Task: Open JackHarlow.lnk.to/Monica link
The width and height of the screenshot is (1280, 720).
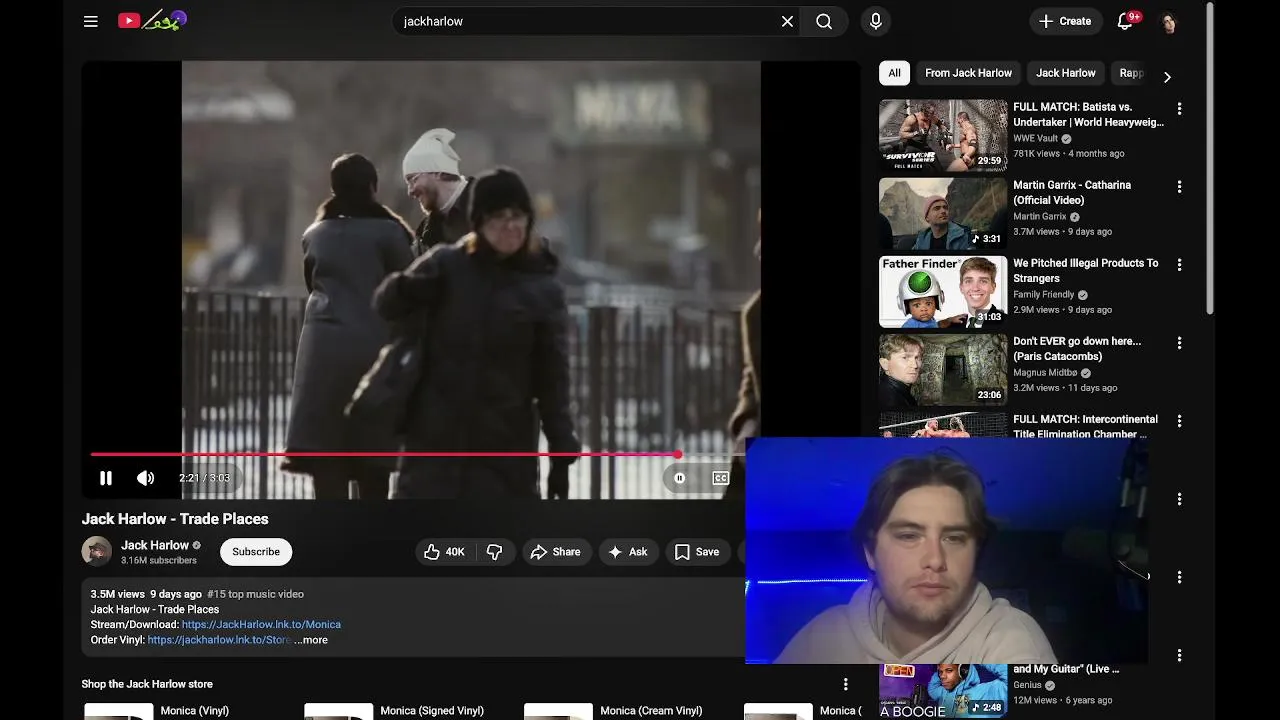Action: [261, 624]
